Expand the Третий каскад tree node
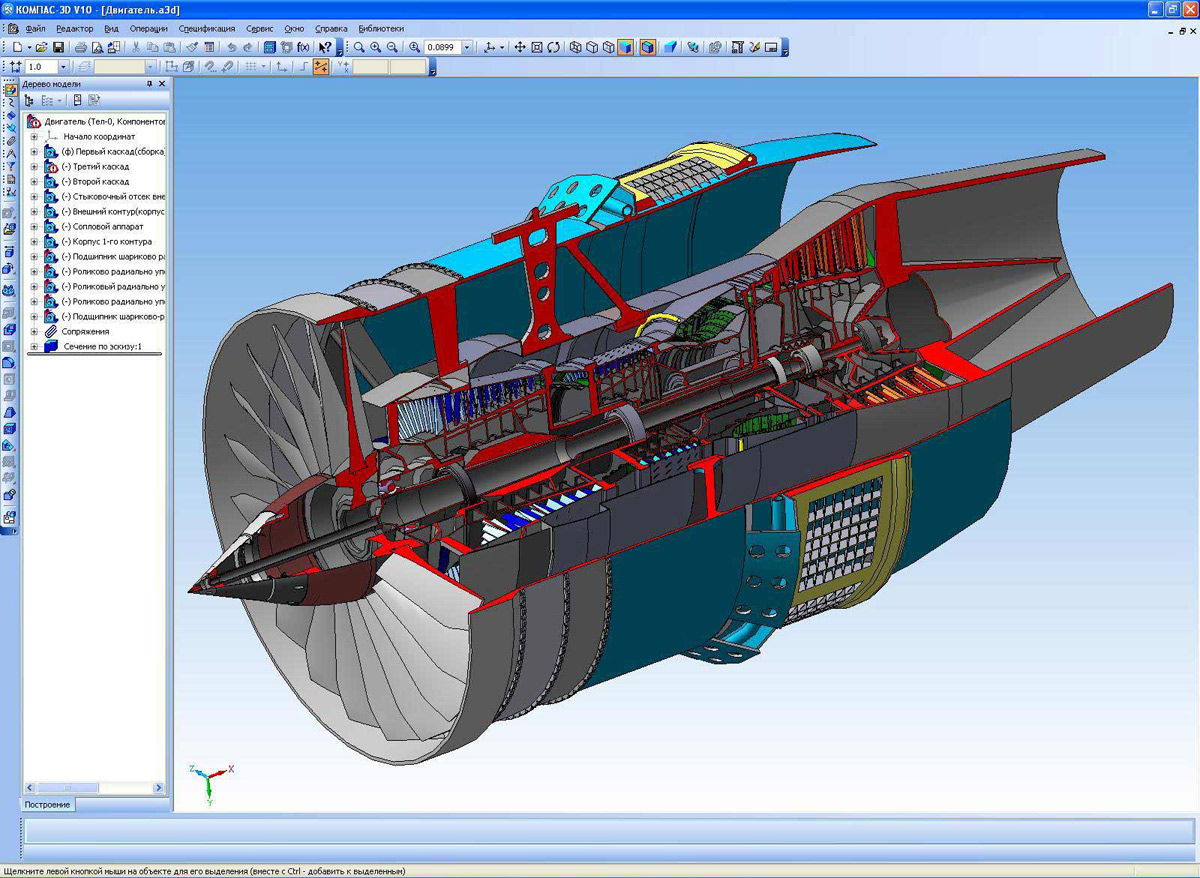1200x878 pixels. (x=34, y=167)
